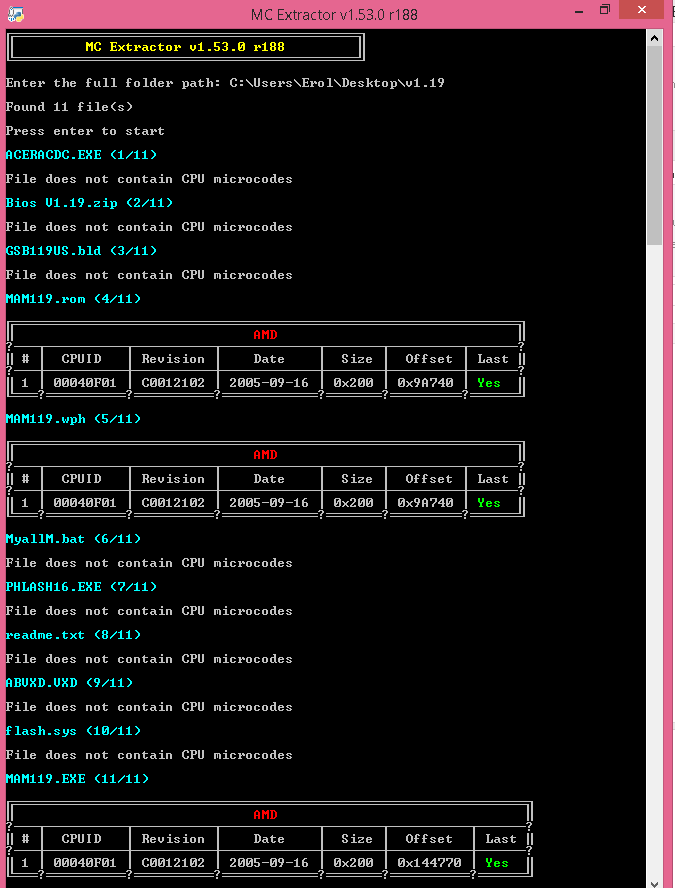This screenshot has width=675, height=888.
Task: Click the 'Found 11 file(s)' line
Action: 69,107
